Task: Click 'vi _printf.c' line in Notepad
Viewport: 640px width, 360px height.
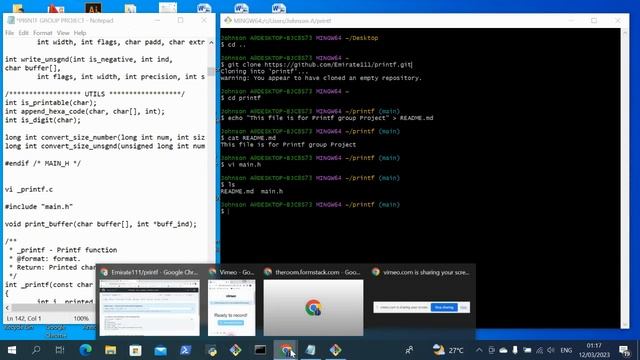Action: pos(29,189)
